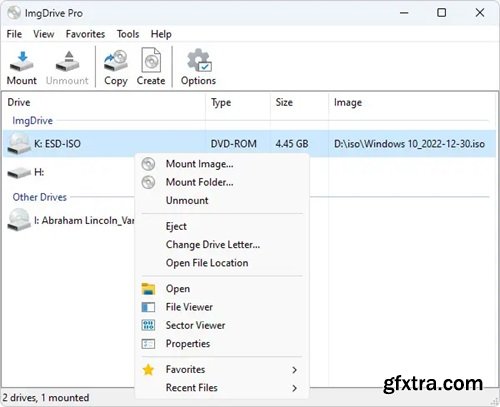Select Eject in the context menu
Viewport: 500px width, 407px height.
pos(222,226)
